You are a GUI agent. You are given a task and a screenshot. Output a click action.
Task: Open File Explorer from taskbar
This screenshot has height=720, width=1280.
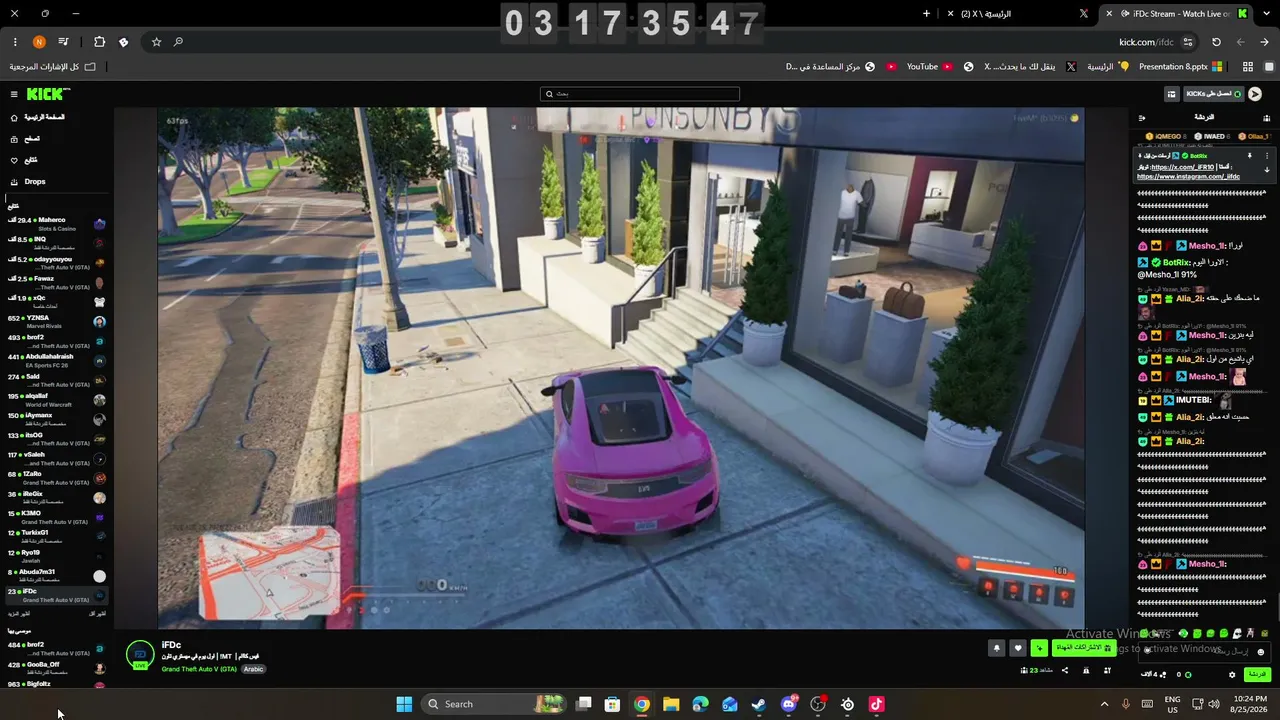671,704
